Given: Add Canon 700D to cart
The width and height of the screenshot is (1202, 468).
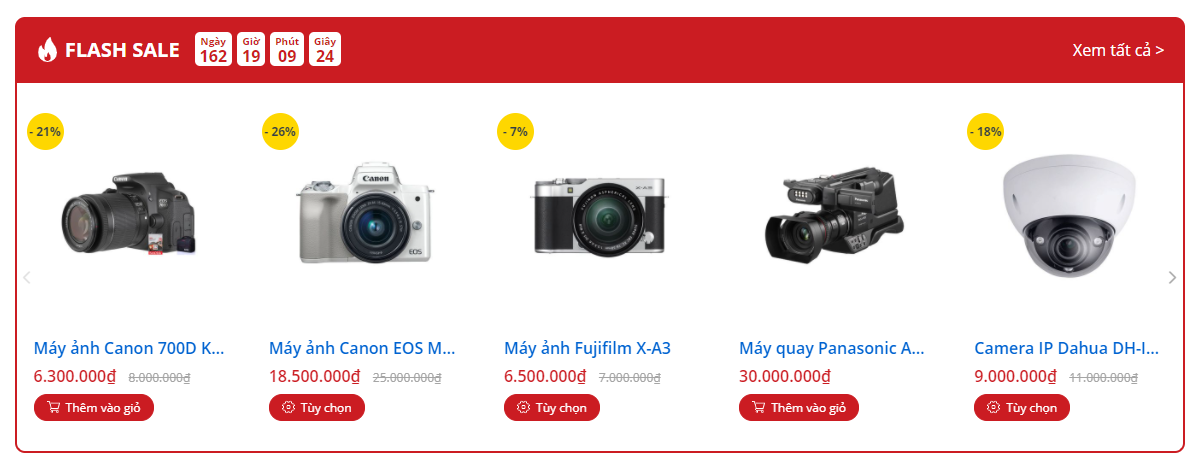Looking at the screenshot, I should coord(94,408).
